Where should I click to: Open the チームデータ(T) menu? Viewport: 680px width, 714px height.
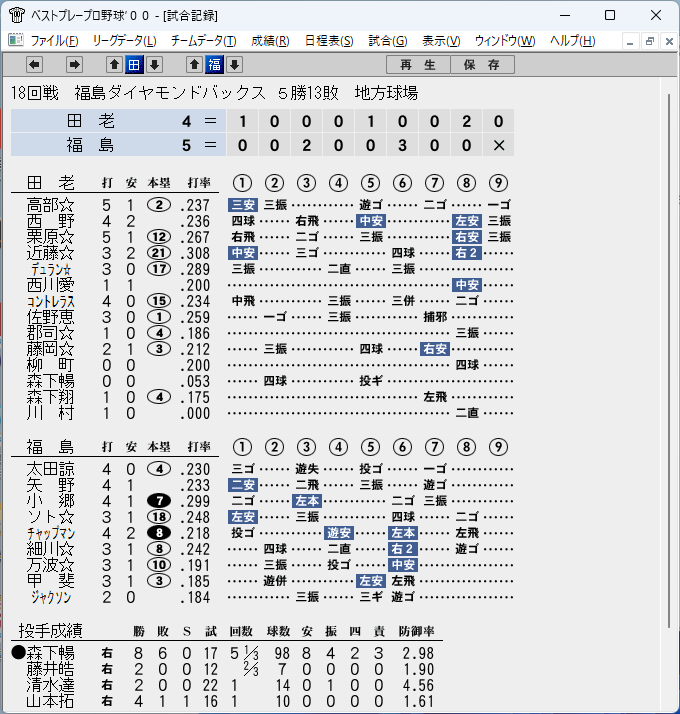204,41
